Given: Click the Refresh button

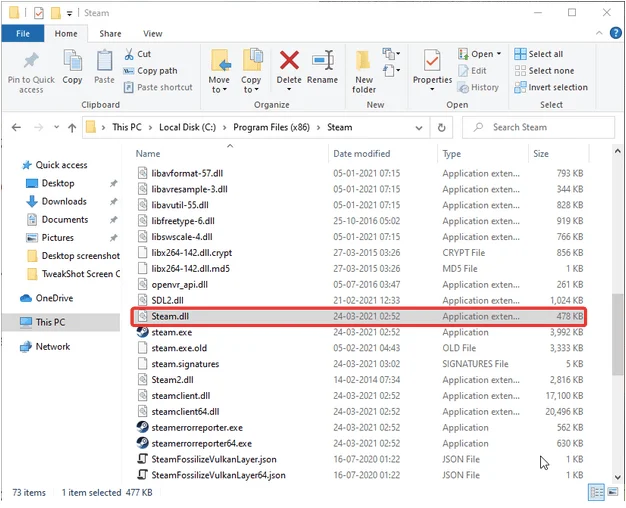Looking at the screenshot, I should coord(441,128).
